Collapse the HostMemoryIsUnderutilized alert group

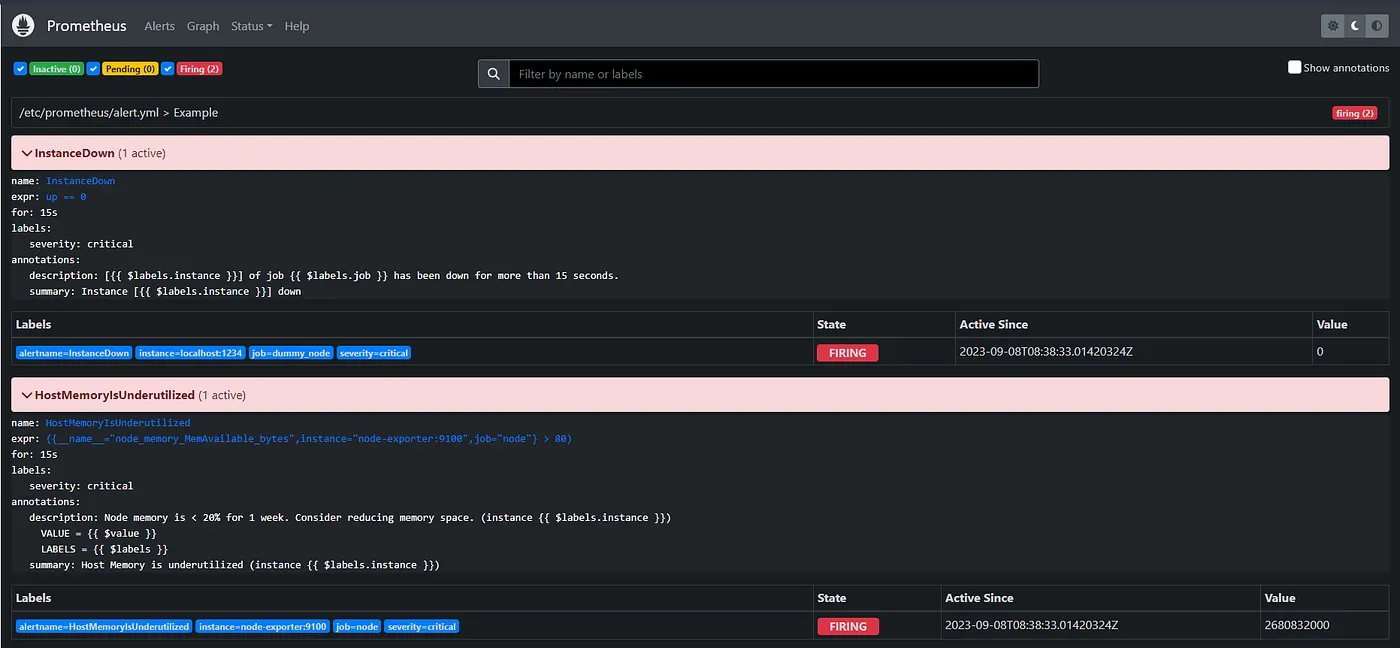(x=699, y=395)
